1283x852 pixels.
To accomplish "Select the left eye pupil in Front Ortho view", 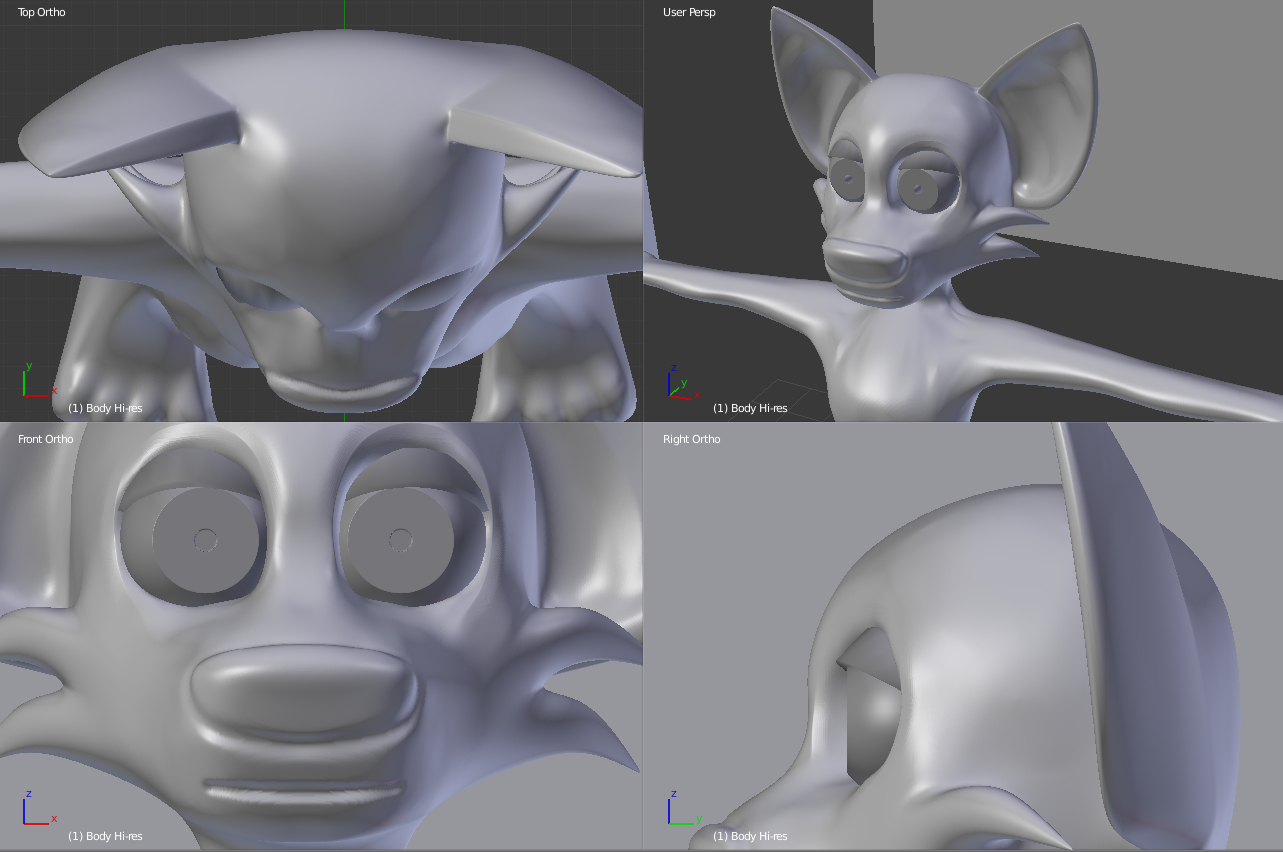I will [205, 540].
